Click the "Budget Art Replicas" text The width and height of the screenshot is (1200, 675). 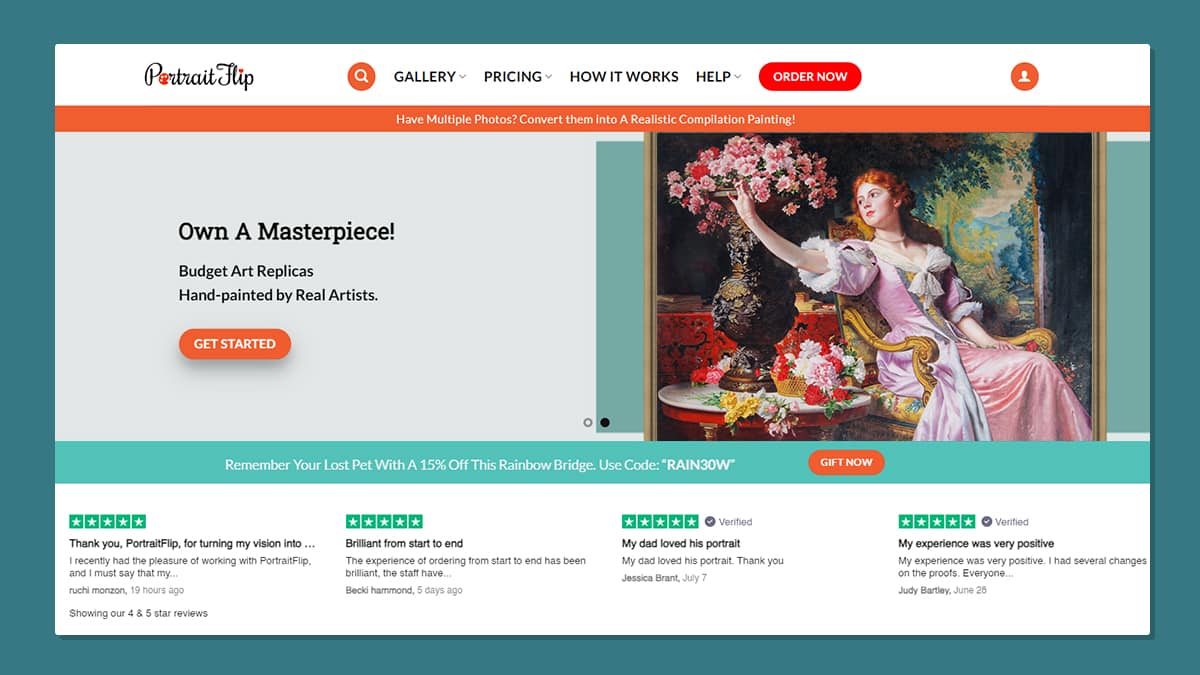coord(246,271)
